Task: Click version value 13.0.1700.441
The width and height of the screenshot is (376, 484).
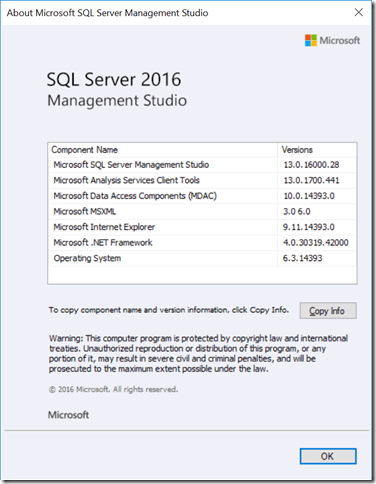Action: (x=311, y=180)
